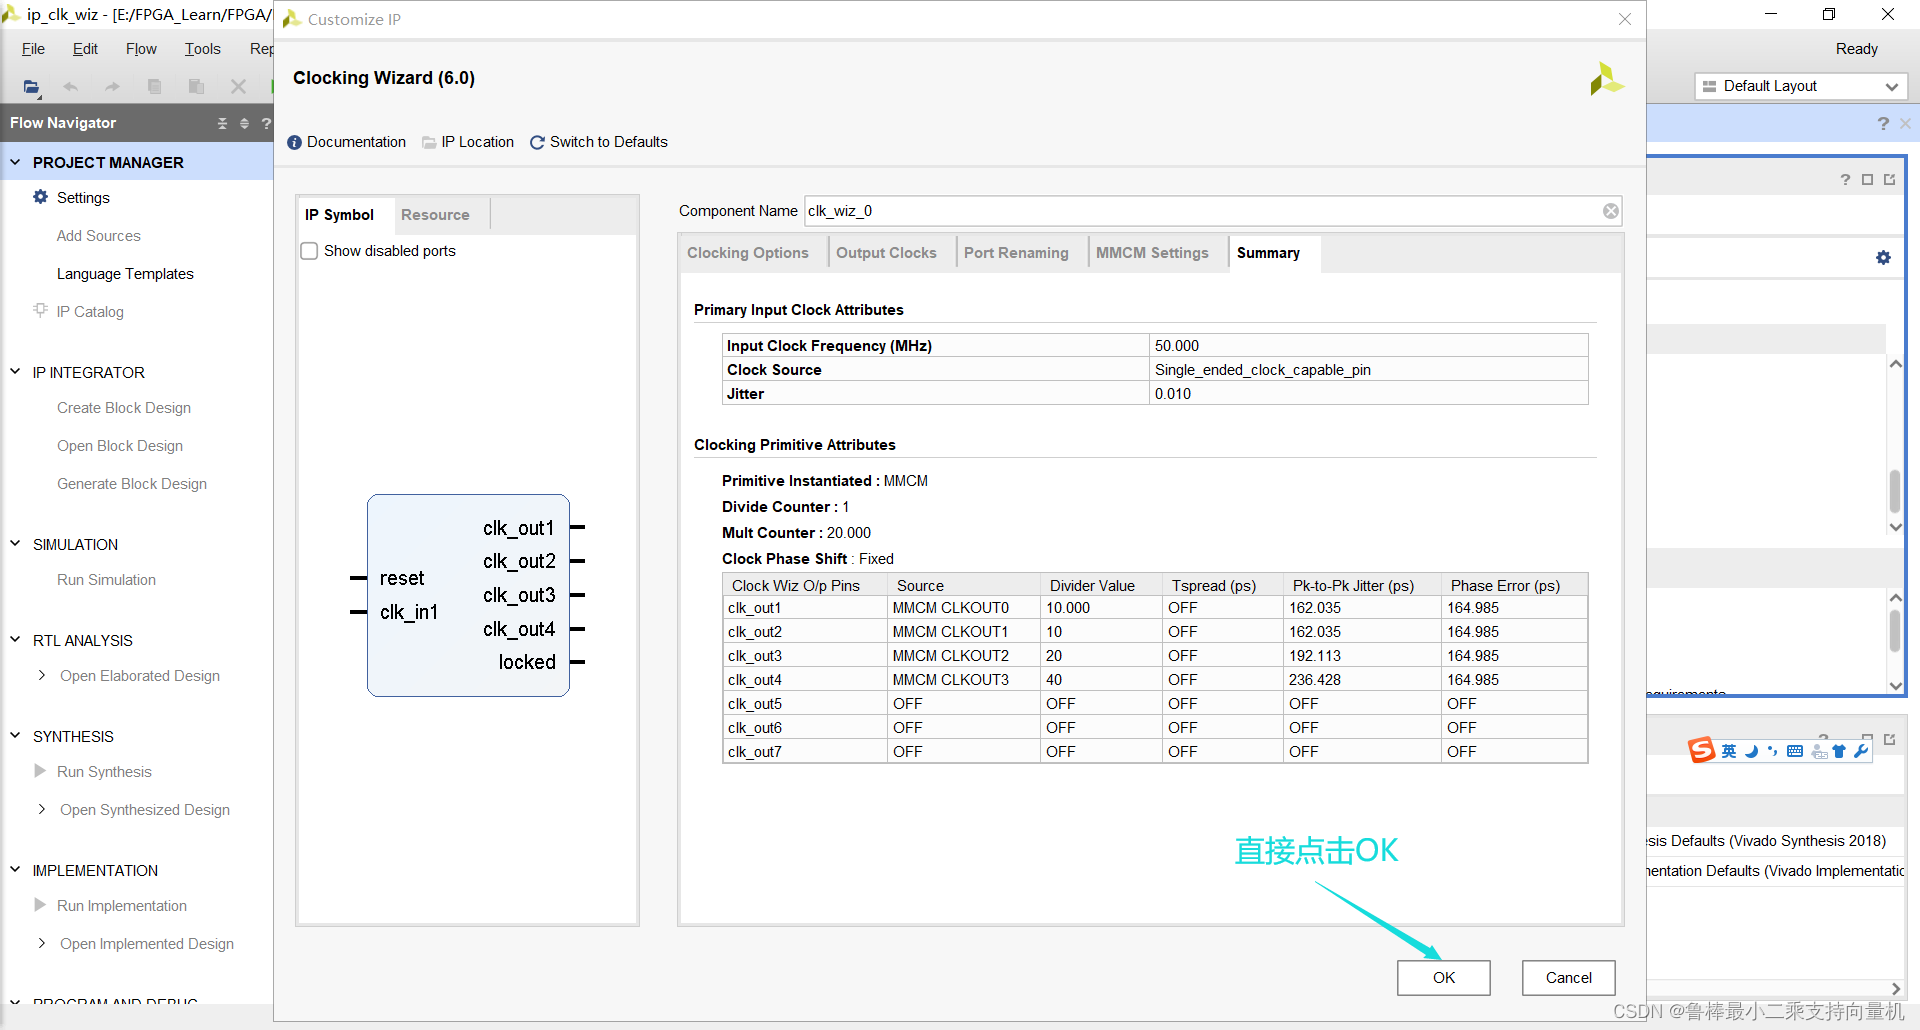Click the copy icon in main toolbar
The image size is (1920, 1030).
click(x=154, y=87)
